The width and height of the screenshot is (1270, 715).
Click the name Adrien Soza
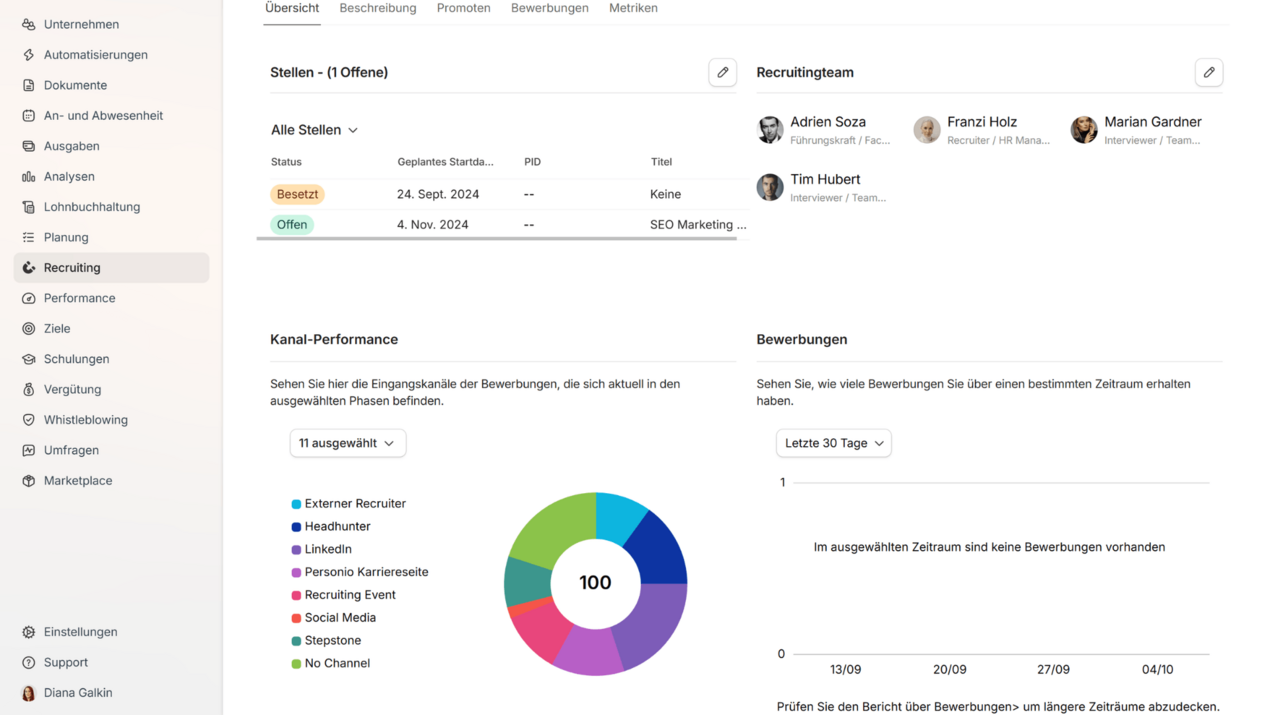coord(828,122)
